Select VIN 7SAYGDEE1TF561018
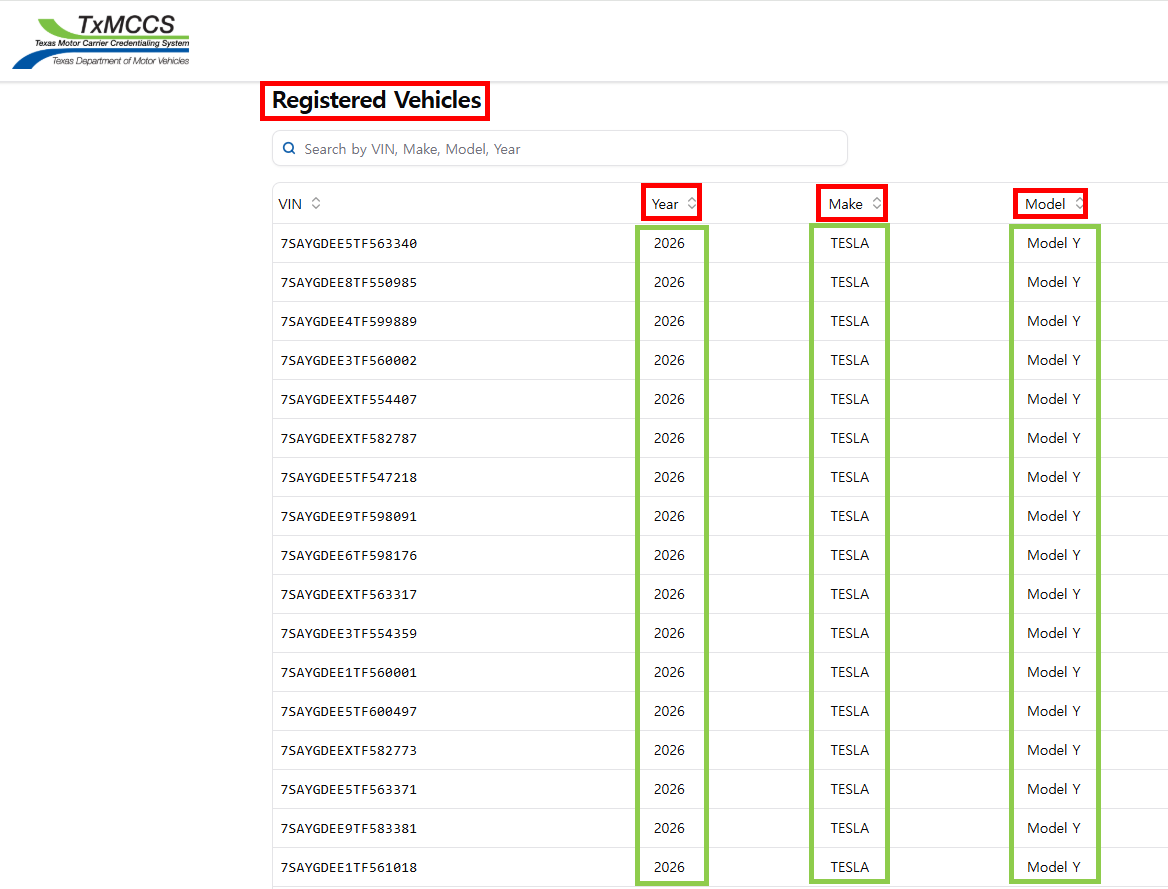Image resolution: width=1168 pixels, height=889 pixels. pyautogui.click(x=349, y=867)
